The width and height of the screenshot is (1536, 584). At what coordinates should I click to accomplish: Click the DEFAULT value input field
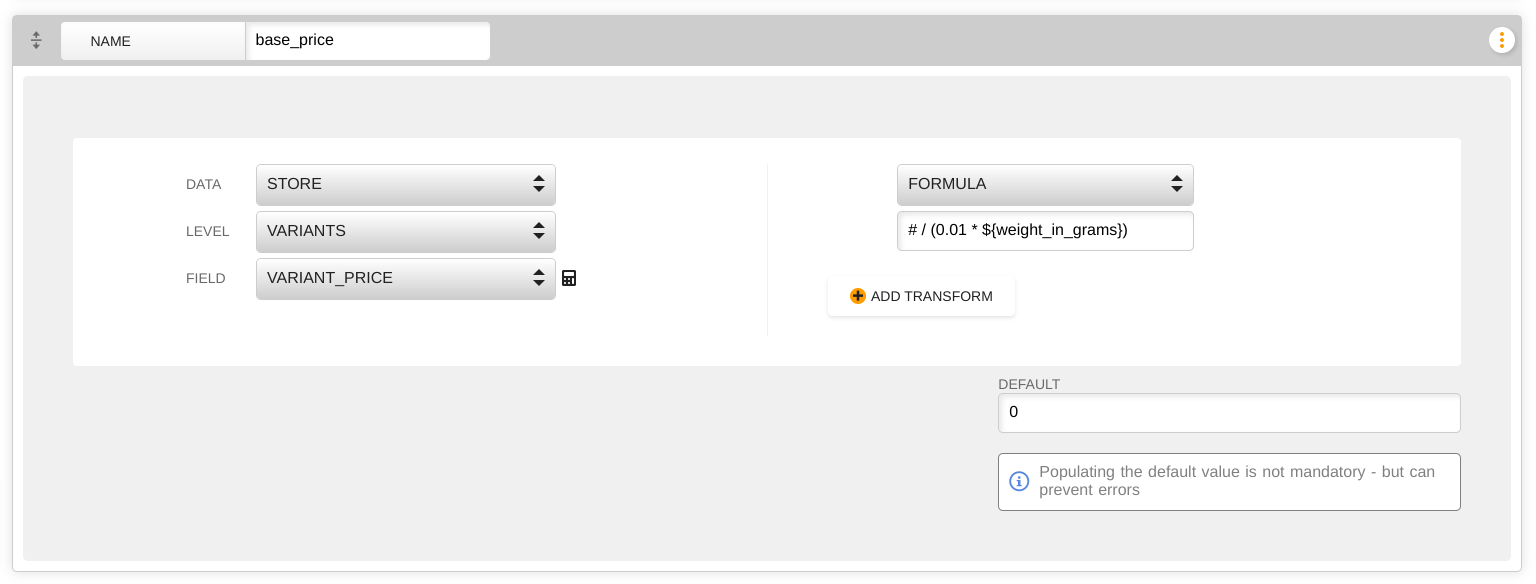click(1229, 412)
